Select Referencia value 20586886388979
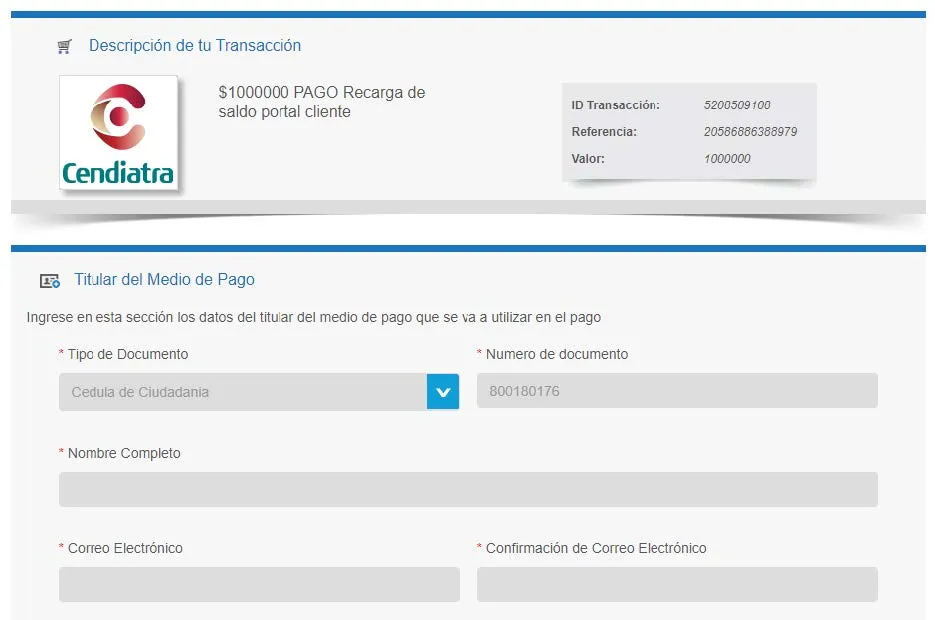Viewport: 935px width, 620px height. click(750, 132)
